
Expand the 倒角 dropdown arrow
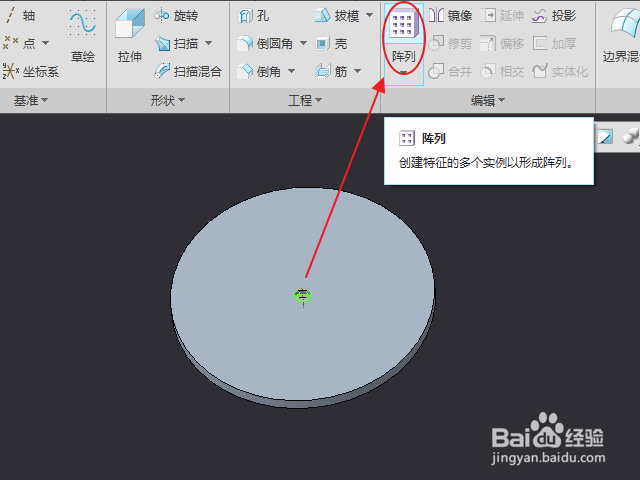coord(291,71)
